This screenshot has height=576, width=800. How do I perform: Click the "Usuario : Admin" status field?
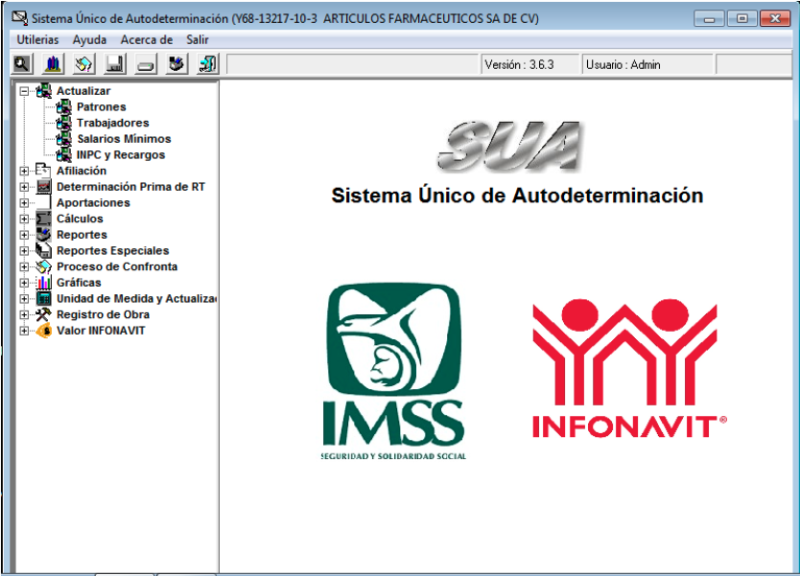(647, 65)
